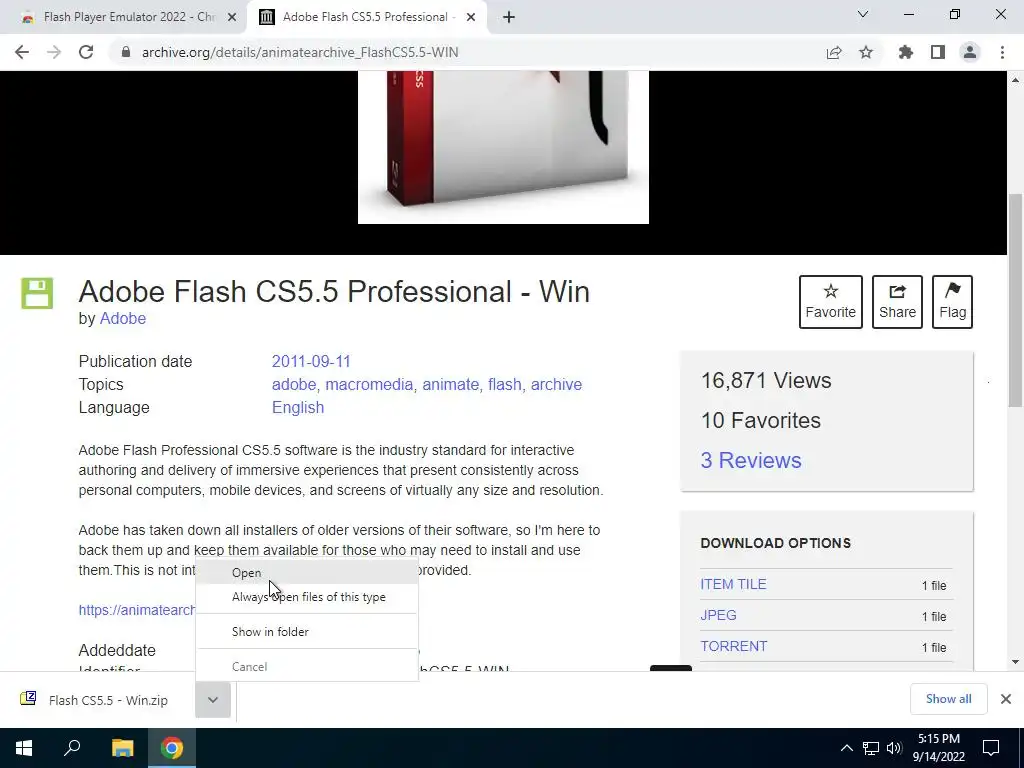Open the notification center icon
Viewport: 1024px width, 768px height.
(991, 748)
